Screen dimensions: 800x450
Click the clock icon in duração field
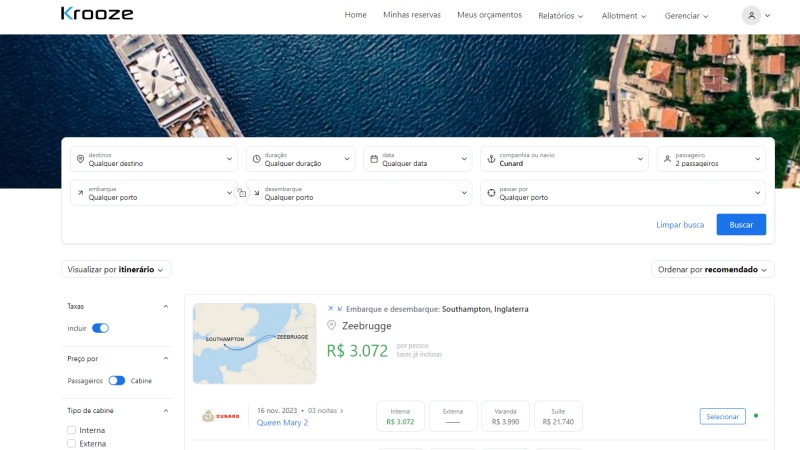pos(256,159)
